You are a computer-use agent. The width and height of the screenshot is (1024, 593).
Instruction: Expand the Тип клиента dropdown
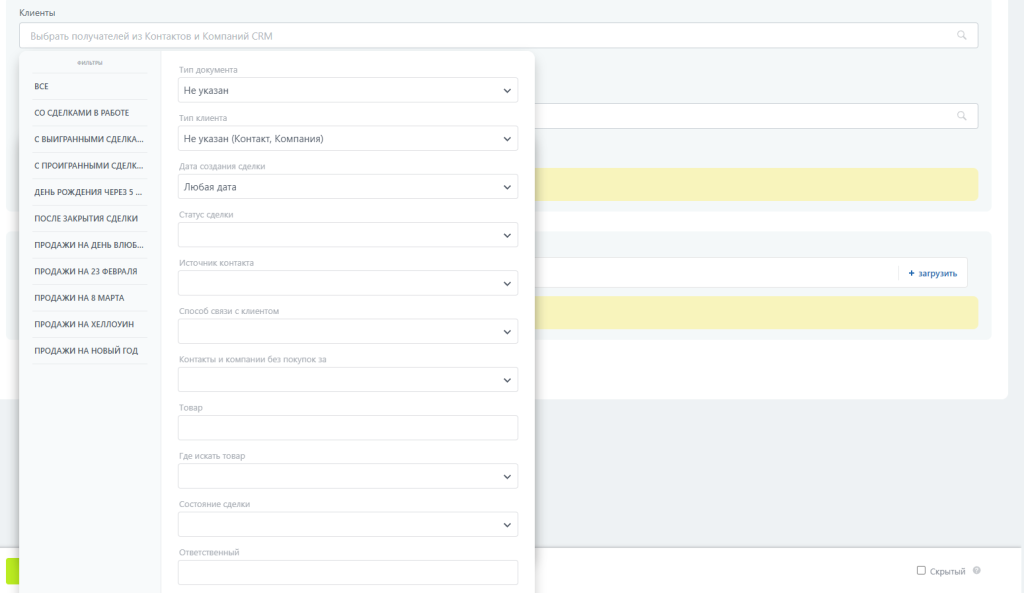(x=347, y=138)
